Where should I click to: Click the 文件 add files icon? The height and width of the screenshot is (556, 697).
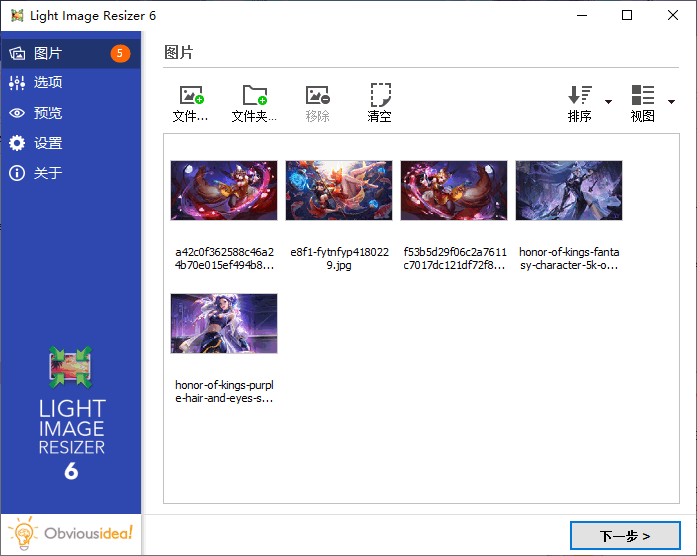coord(191,95)
